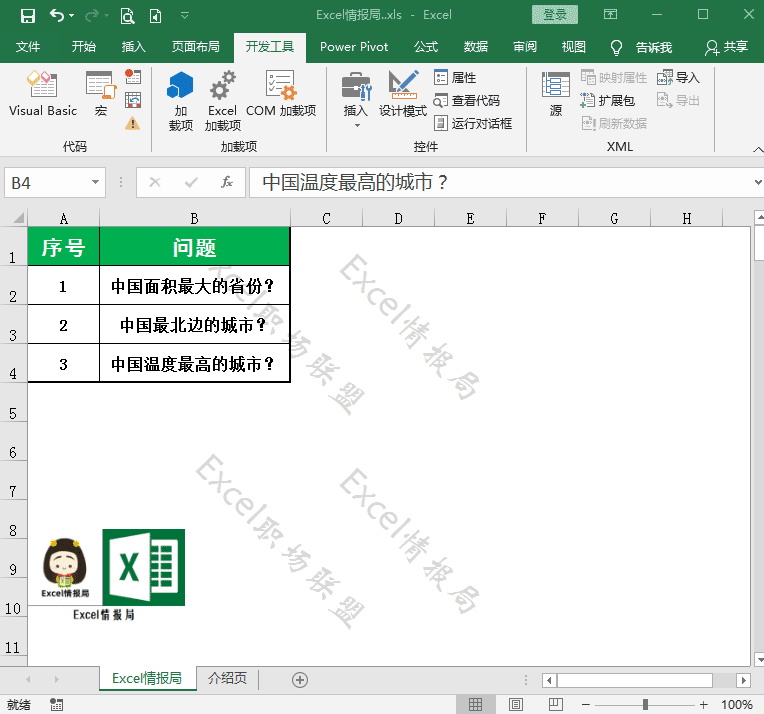Click the Insert Function fx icon

click(227, 182)
